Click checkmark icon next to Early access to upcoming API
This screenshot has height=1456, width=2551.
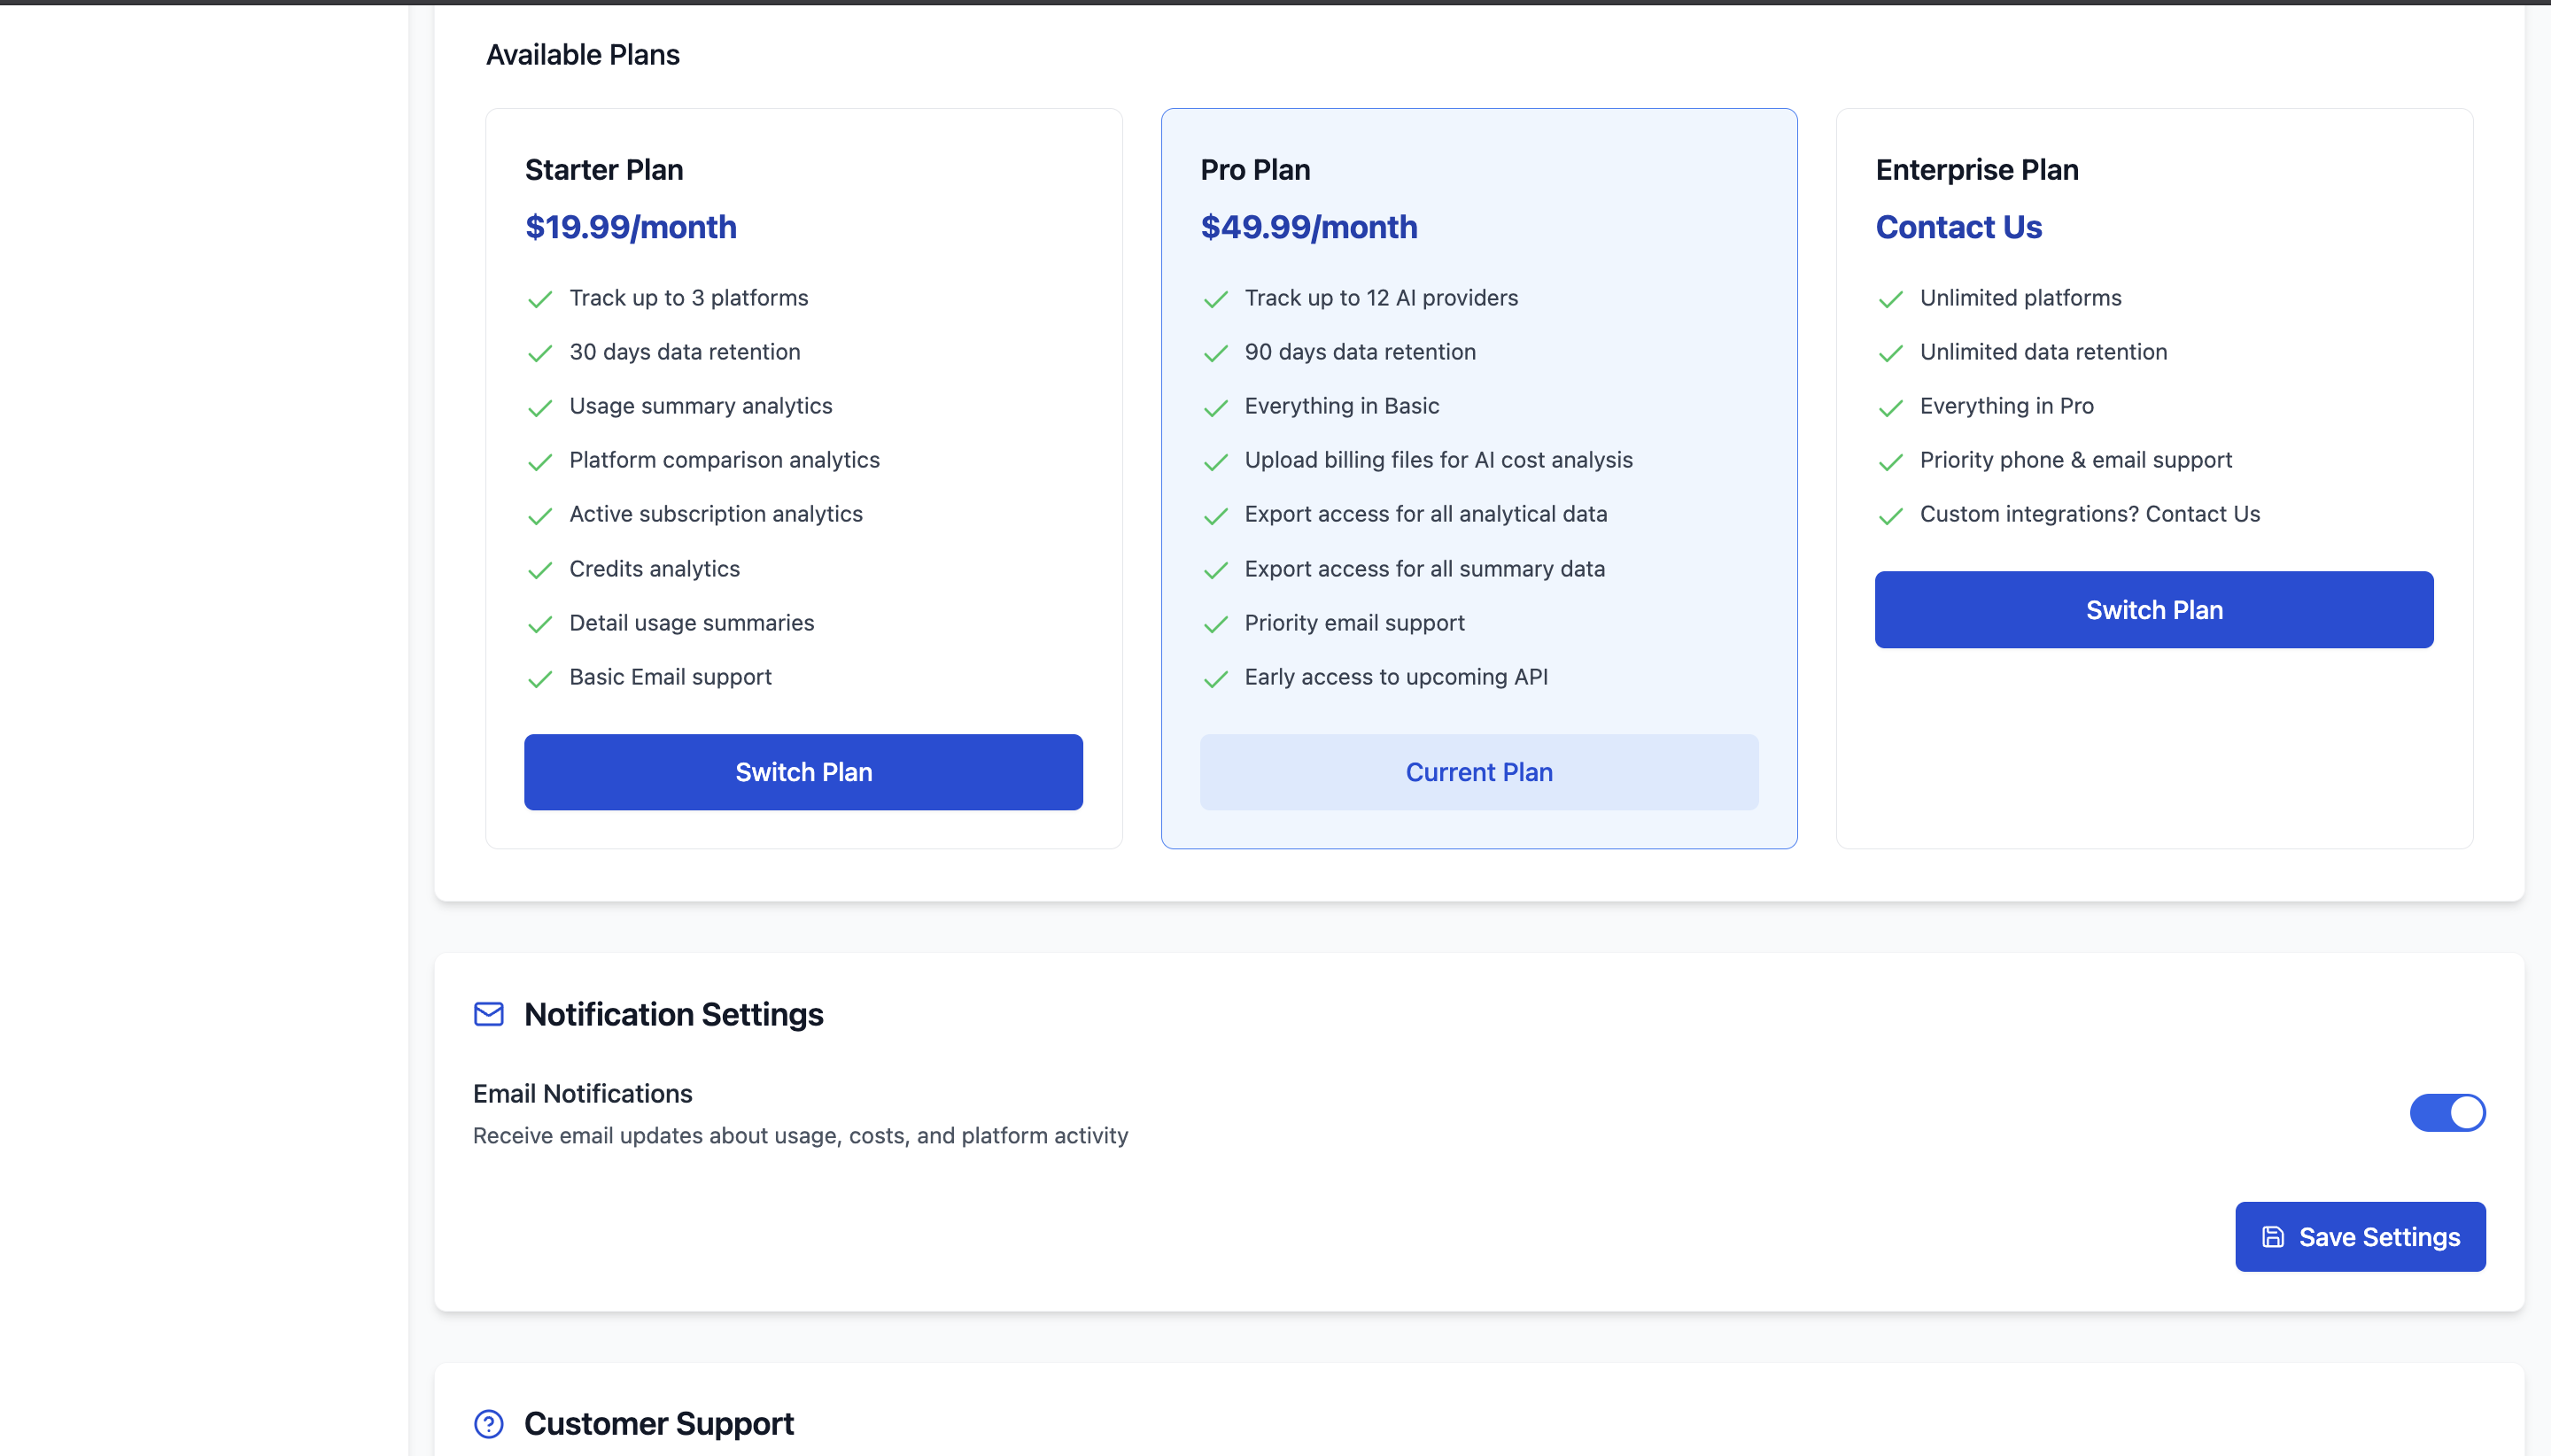[1215, 679]
